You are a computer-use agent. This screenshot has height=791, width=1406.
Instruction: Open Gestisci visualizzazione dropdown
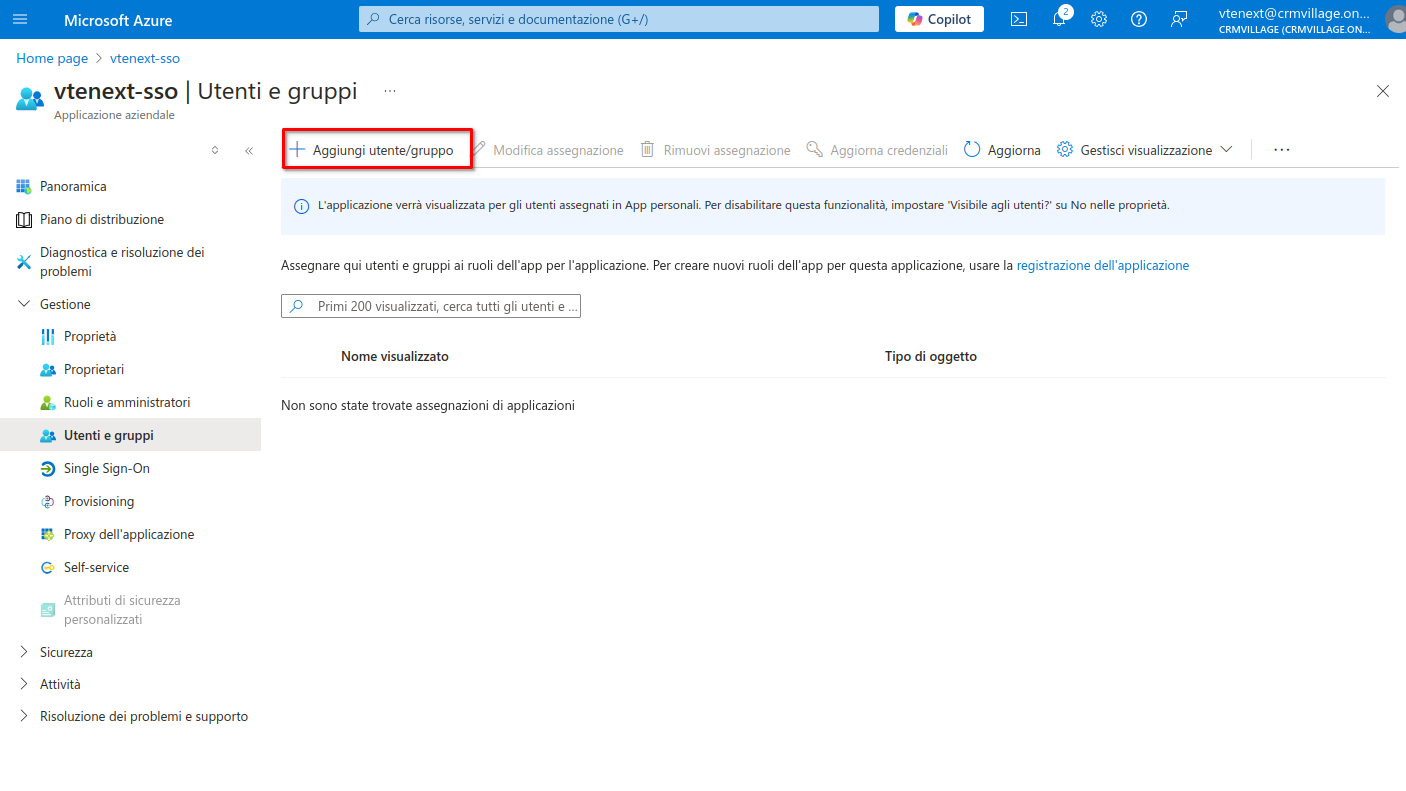(x=1144, y=150)
